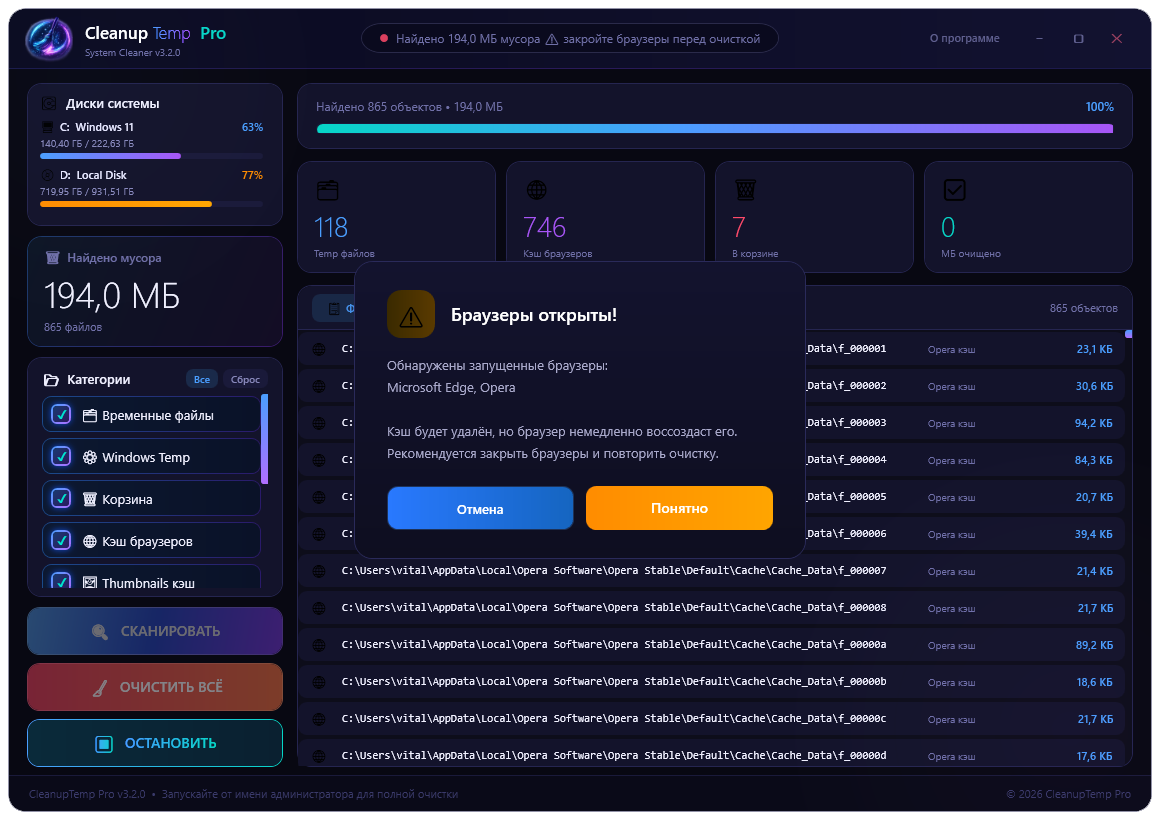The height and width of the screenshot is (820, 1160).
Task: Click the СКАНИРОВАТЬ button
Action: [x=155, y=631]
